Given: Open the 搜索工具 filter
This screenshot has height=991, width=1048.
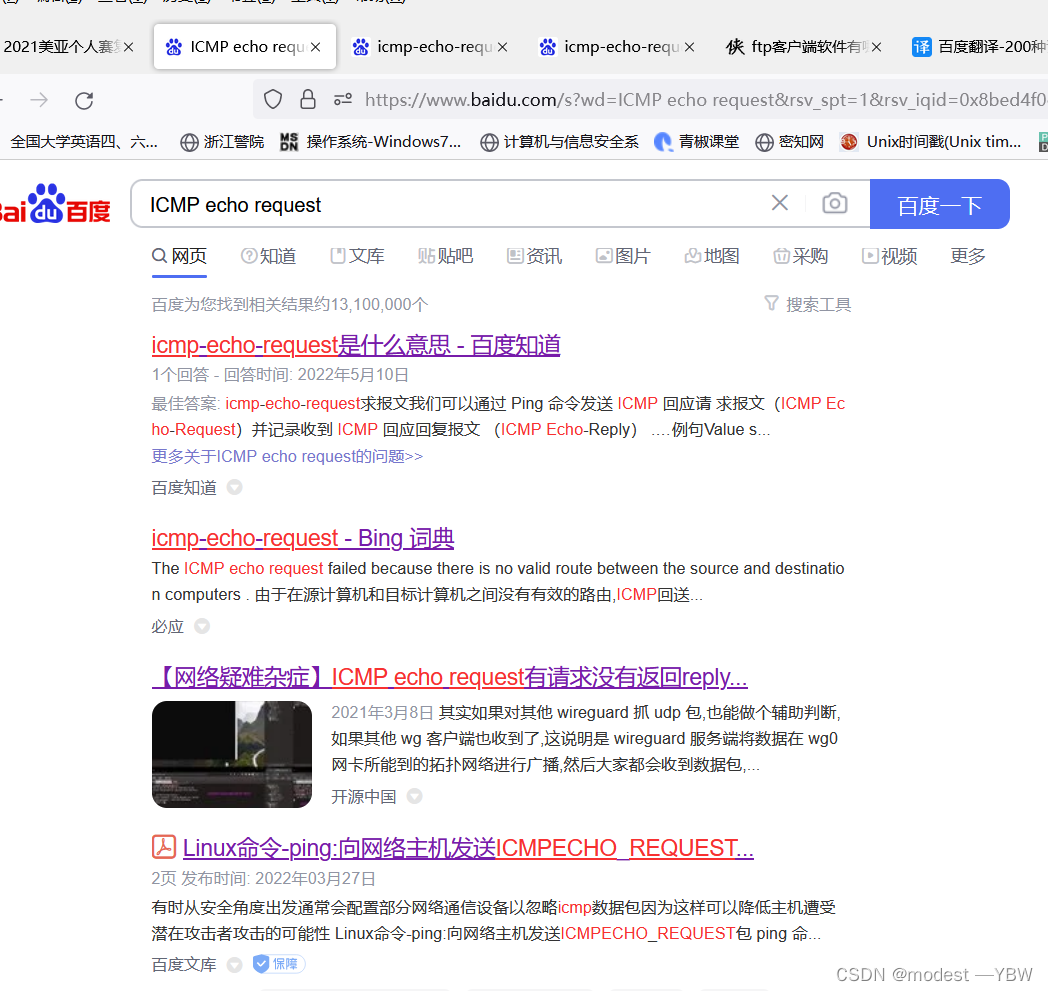Looking at the screenshot, I should coord(807,304).
